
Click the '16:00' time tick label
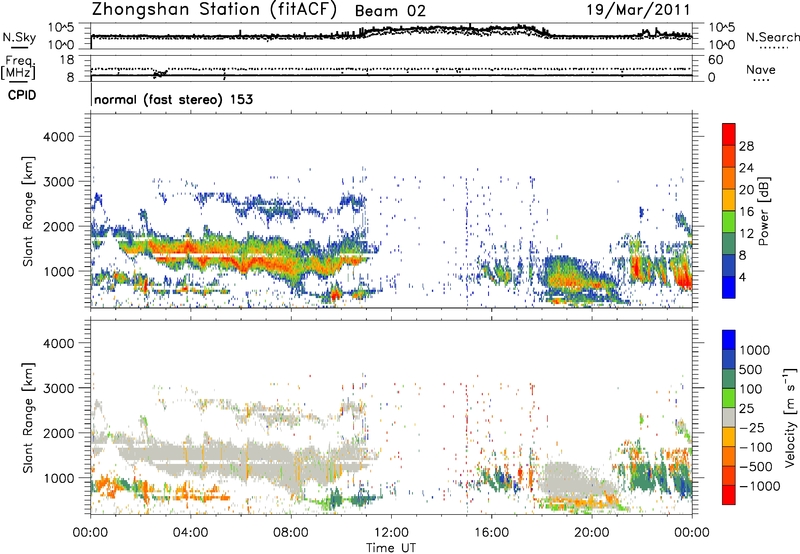[x=491, y=533]
